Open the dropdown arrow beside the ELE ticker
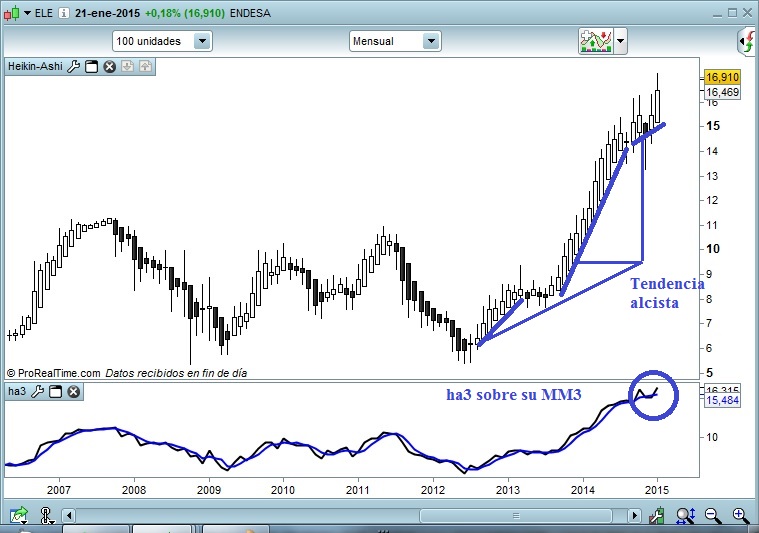This screenshot has height=533, width=759. click(x=28, y=13)
